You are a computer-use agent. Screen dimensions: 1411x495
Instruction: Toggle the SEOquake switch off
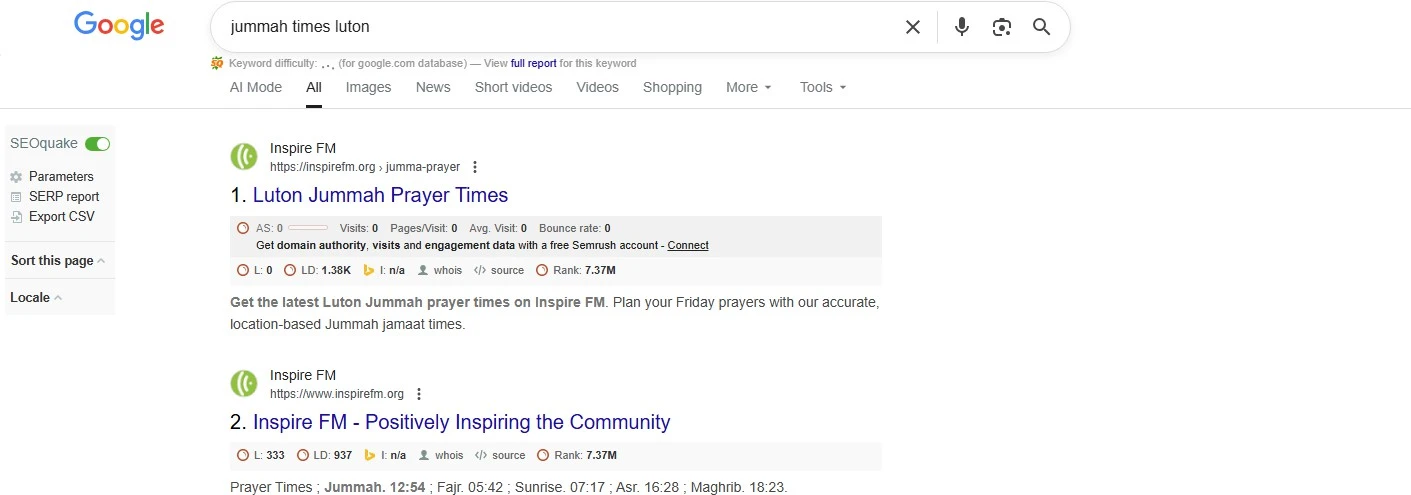tap(97, 144)
